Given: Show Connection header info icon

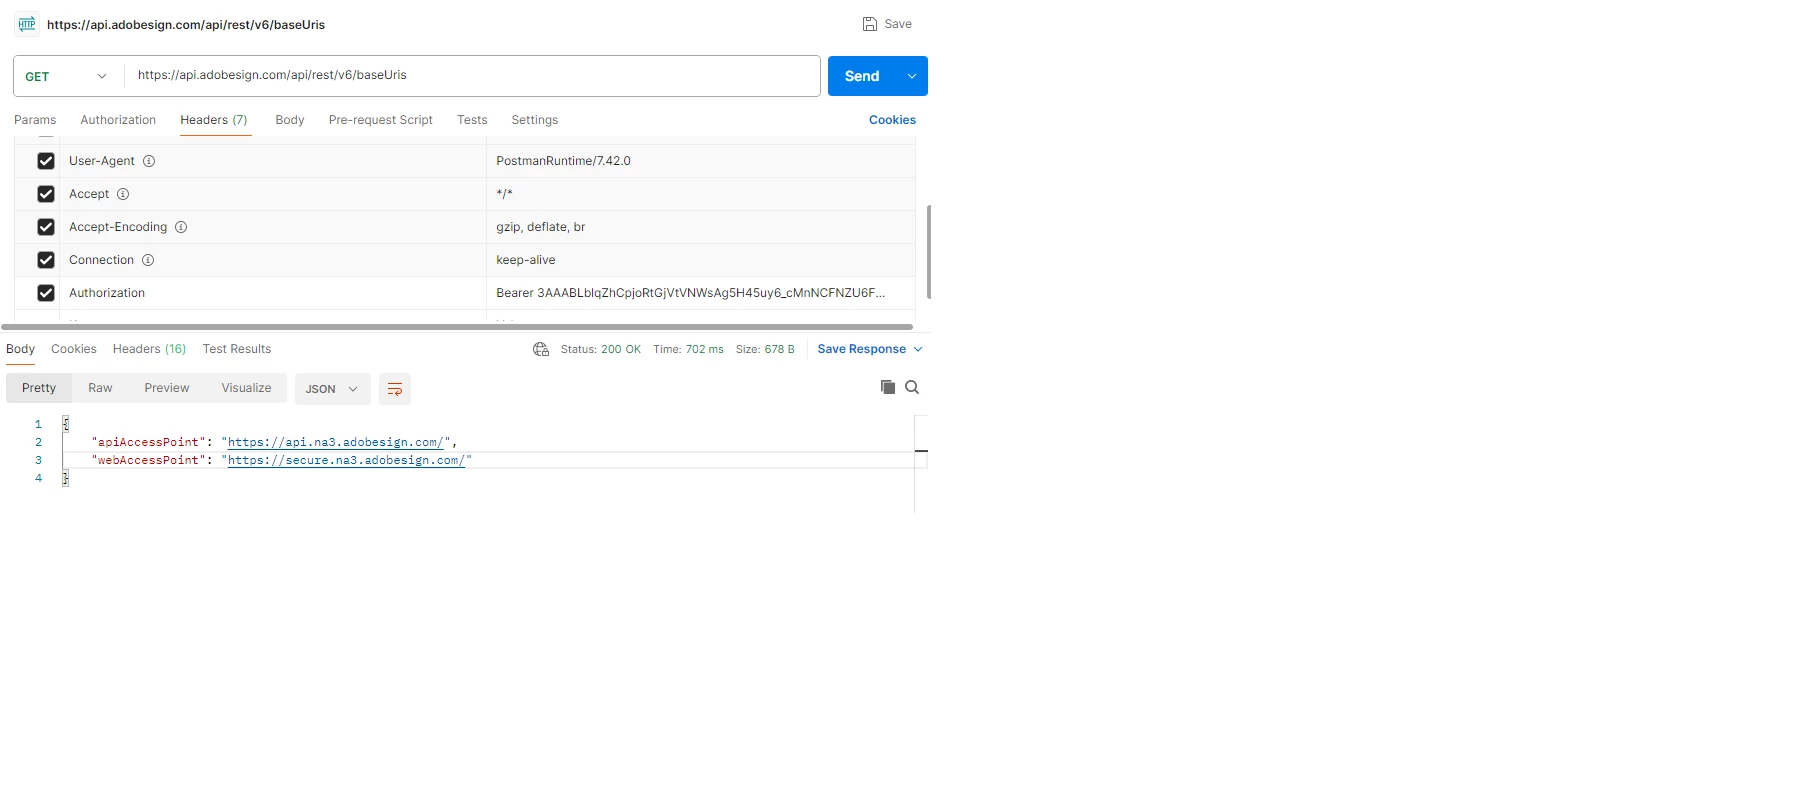Looking at the screenshot, I should point(148,260).
